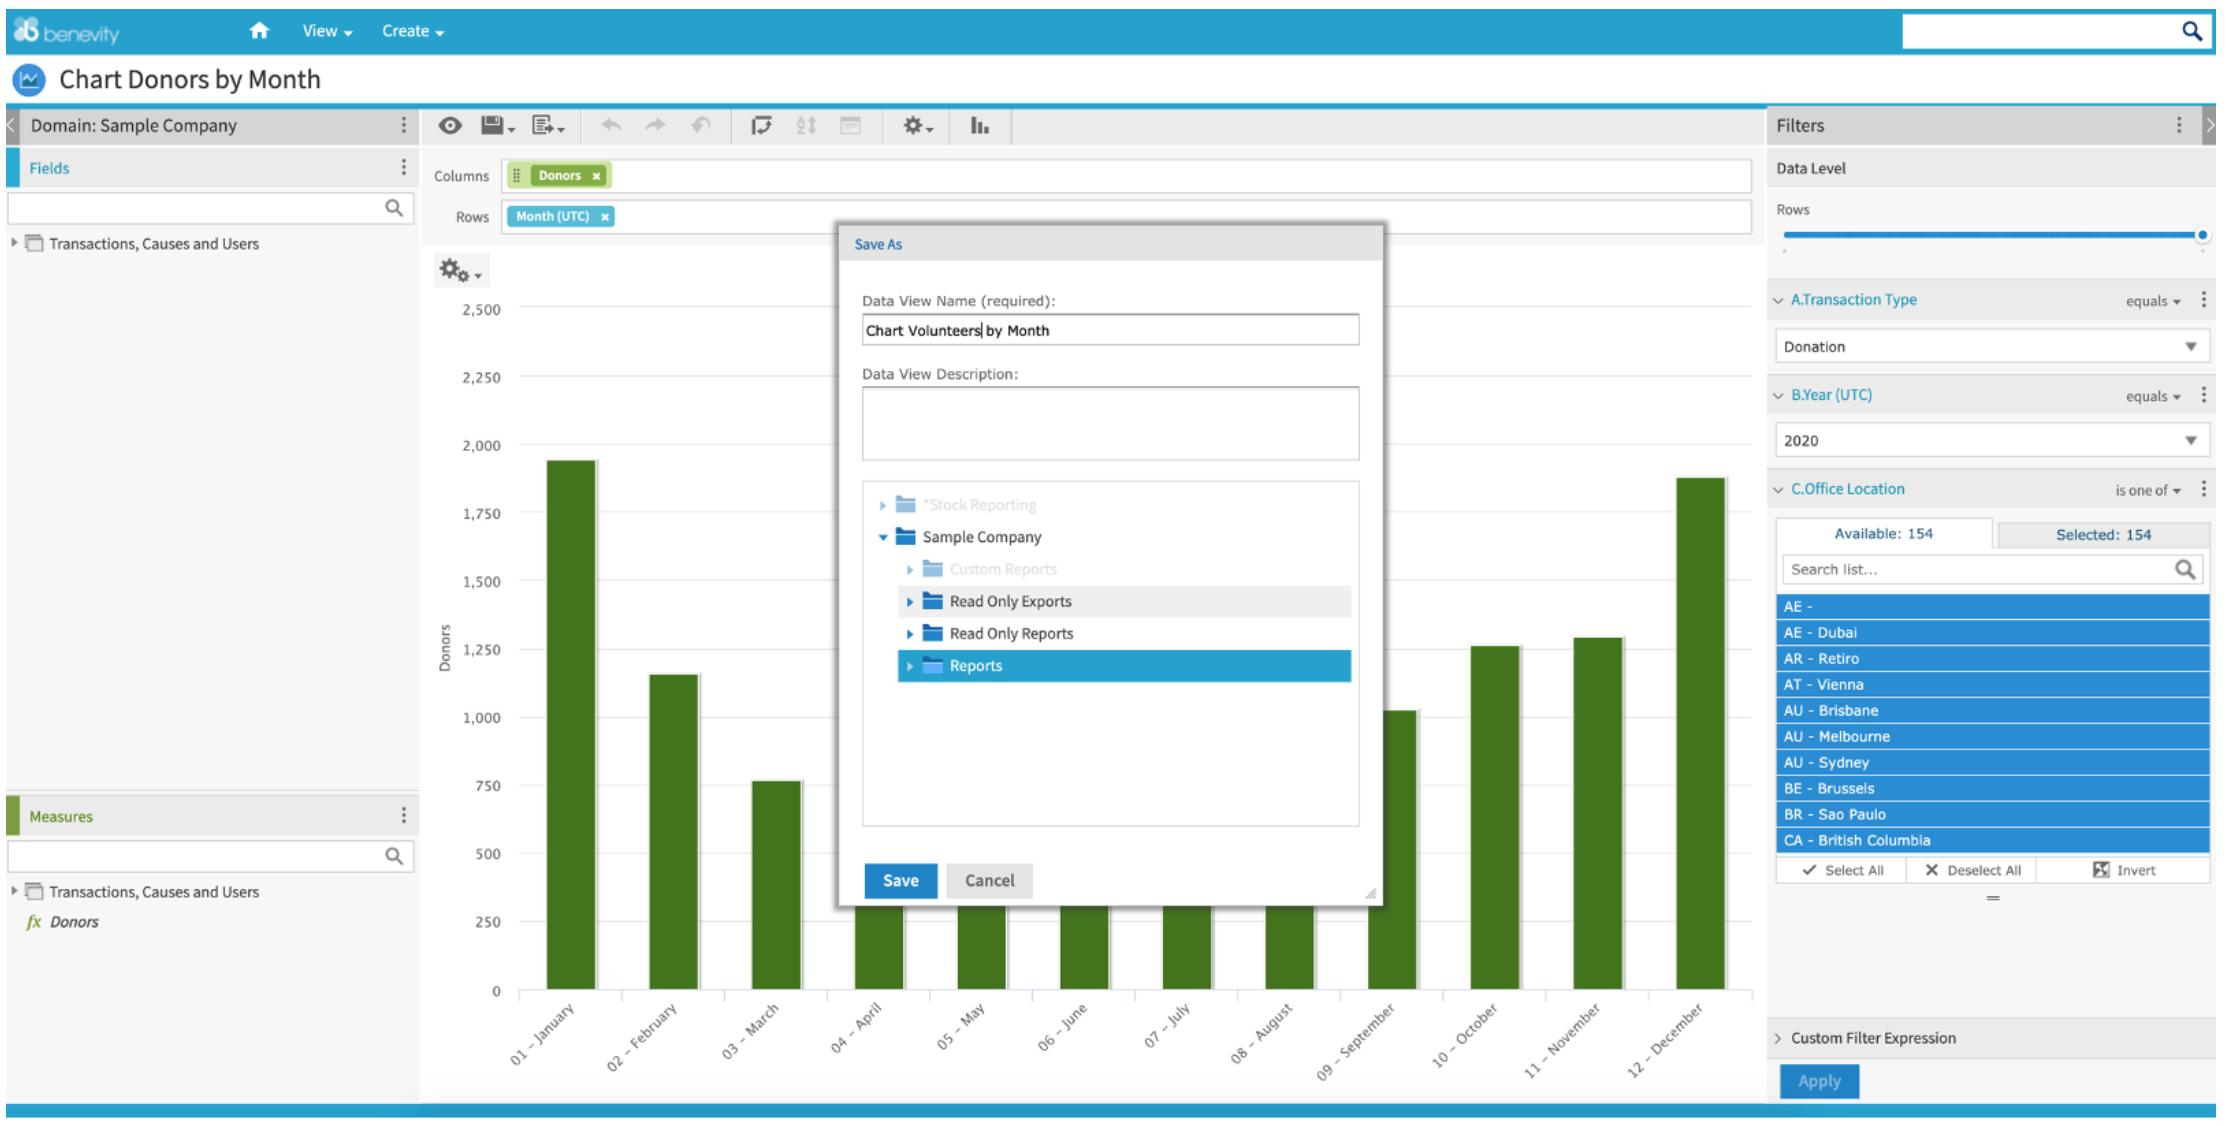
Task: Remove the Donors column chip
Action: (596, 176)
